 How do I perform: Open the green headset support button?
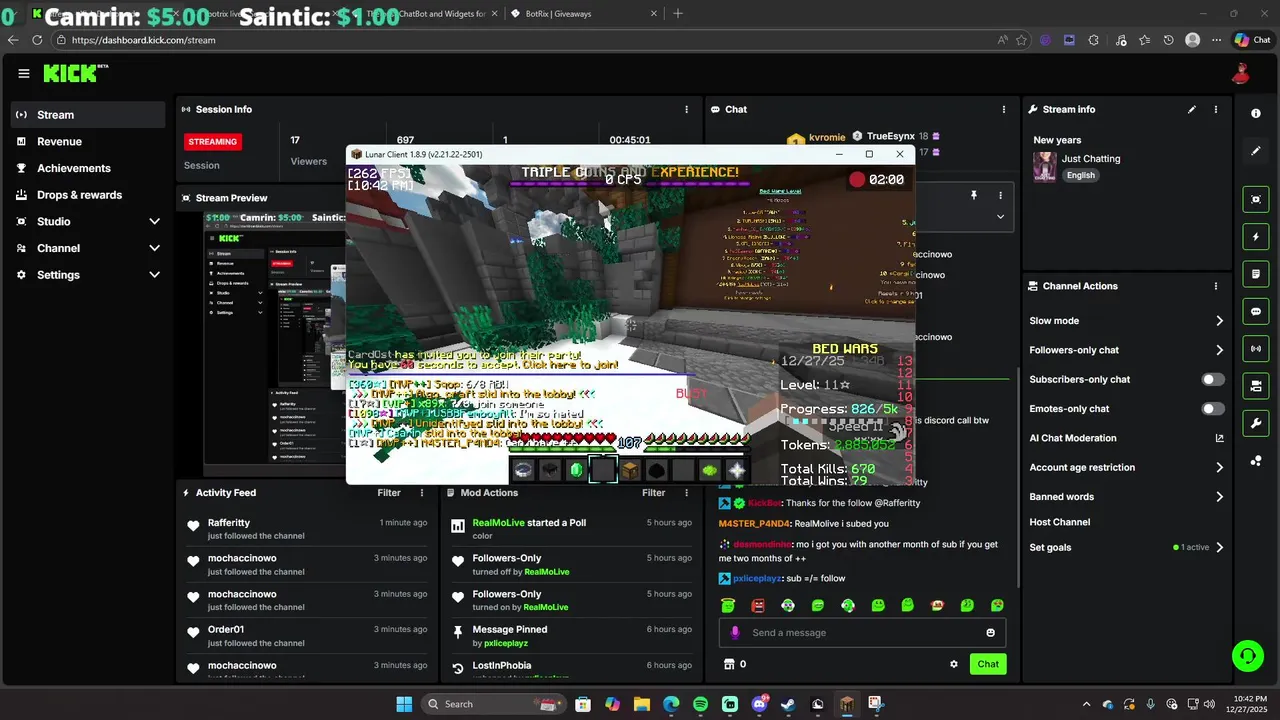pyautogui.click(x=1247, y=656)
